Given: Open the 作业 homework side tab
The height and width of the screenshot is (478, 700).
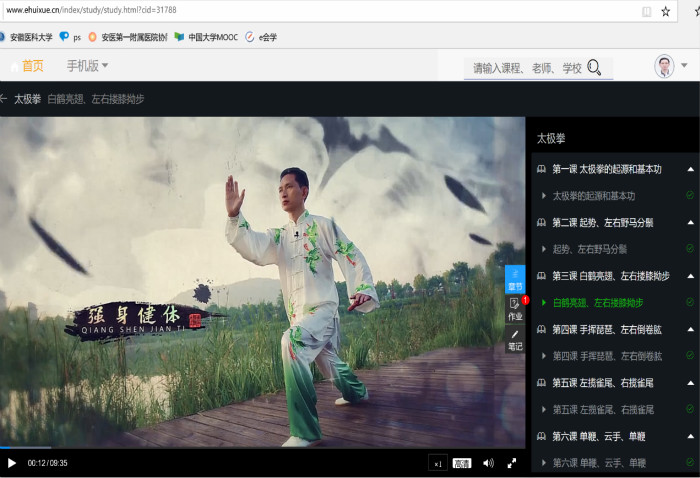Looking at the screenshot, I should coord(515,309).
